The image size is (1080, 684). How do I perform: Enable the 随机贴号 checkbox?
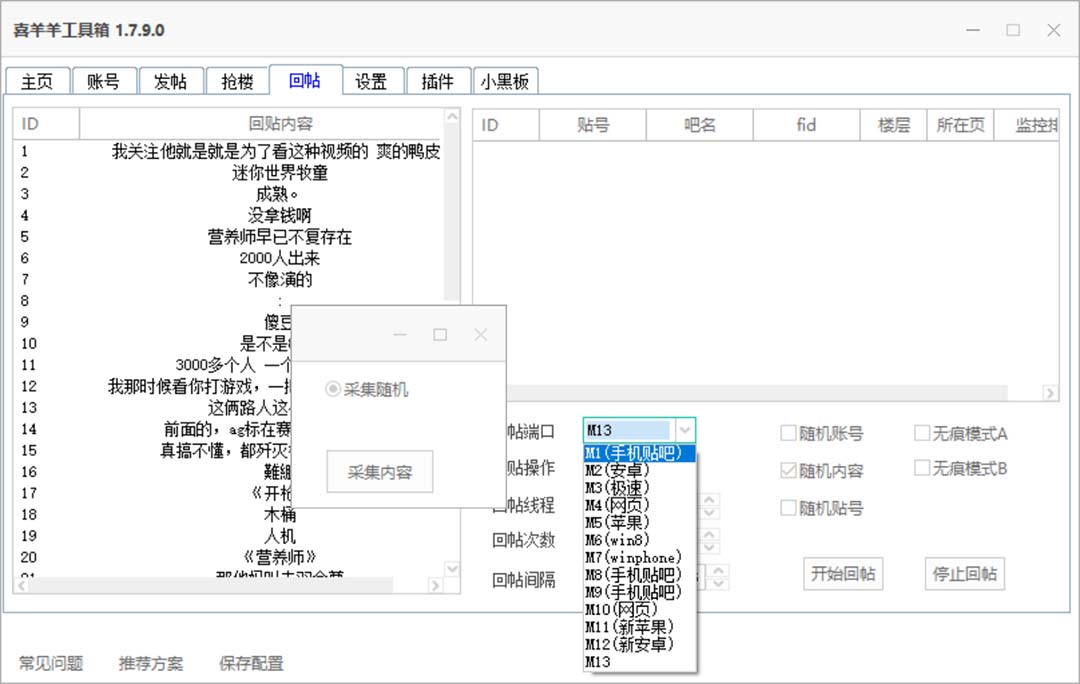[789, 508]
